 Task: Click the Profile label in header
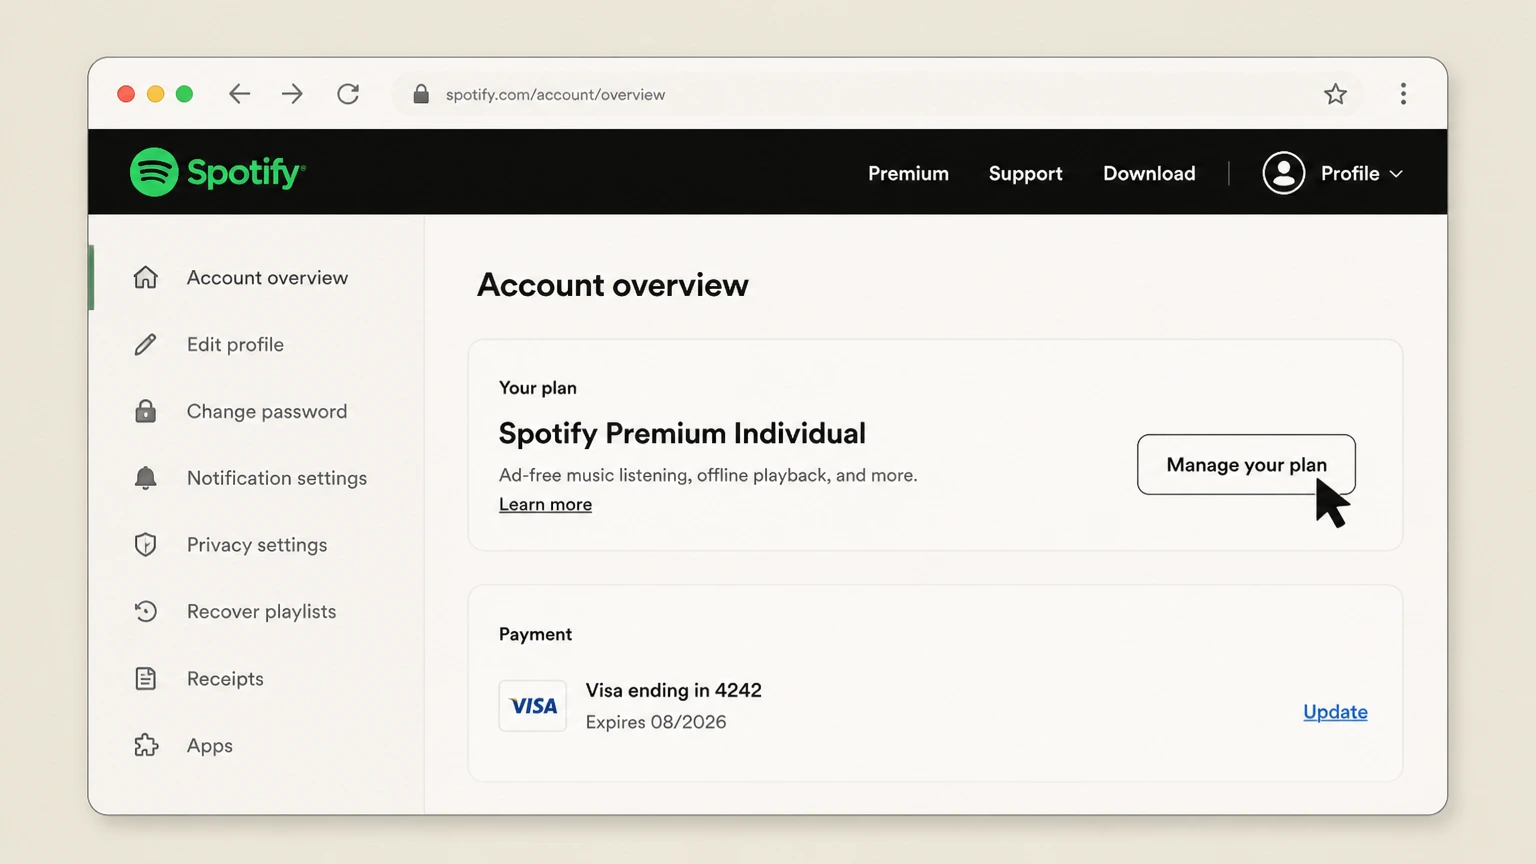coord(1350,173)
